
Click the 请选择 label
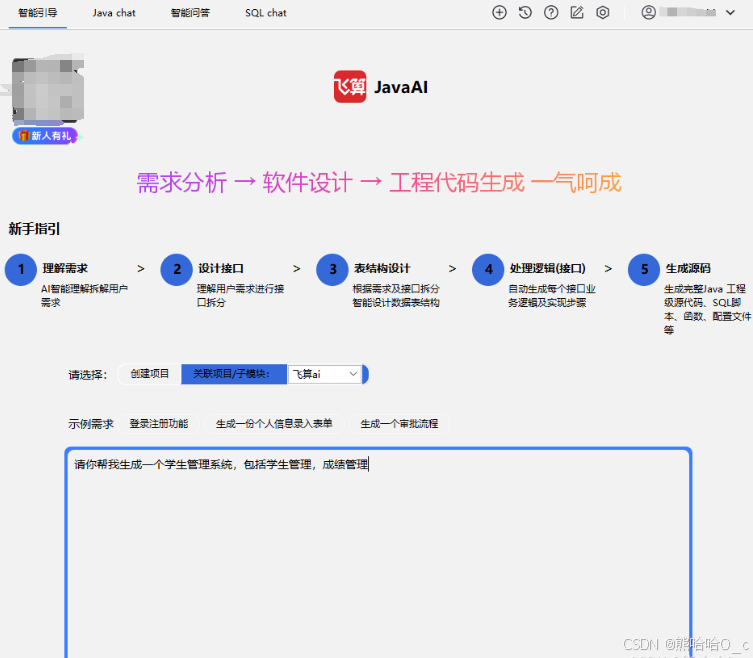tap(87, 375)
